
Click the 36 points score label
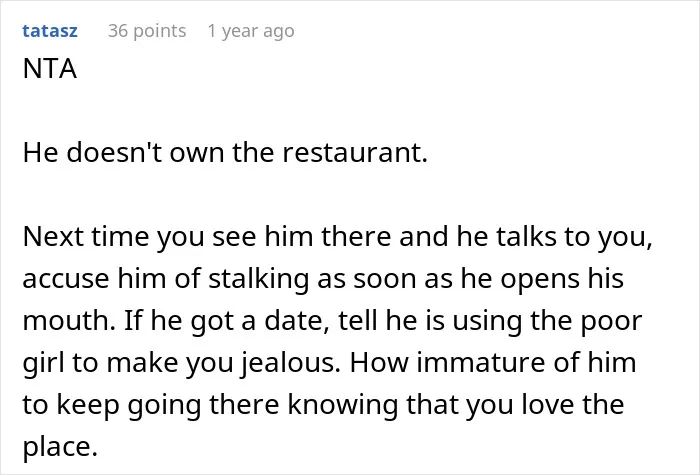coord(147,31)
